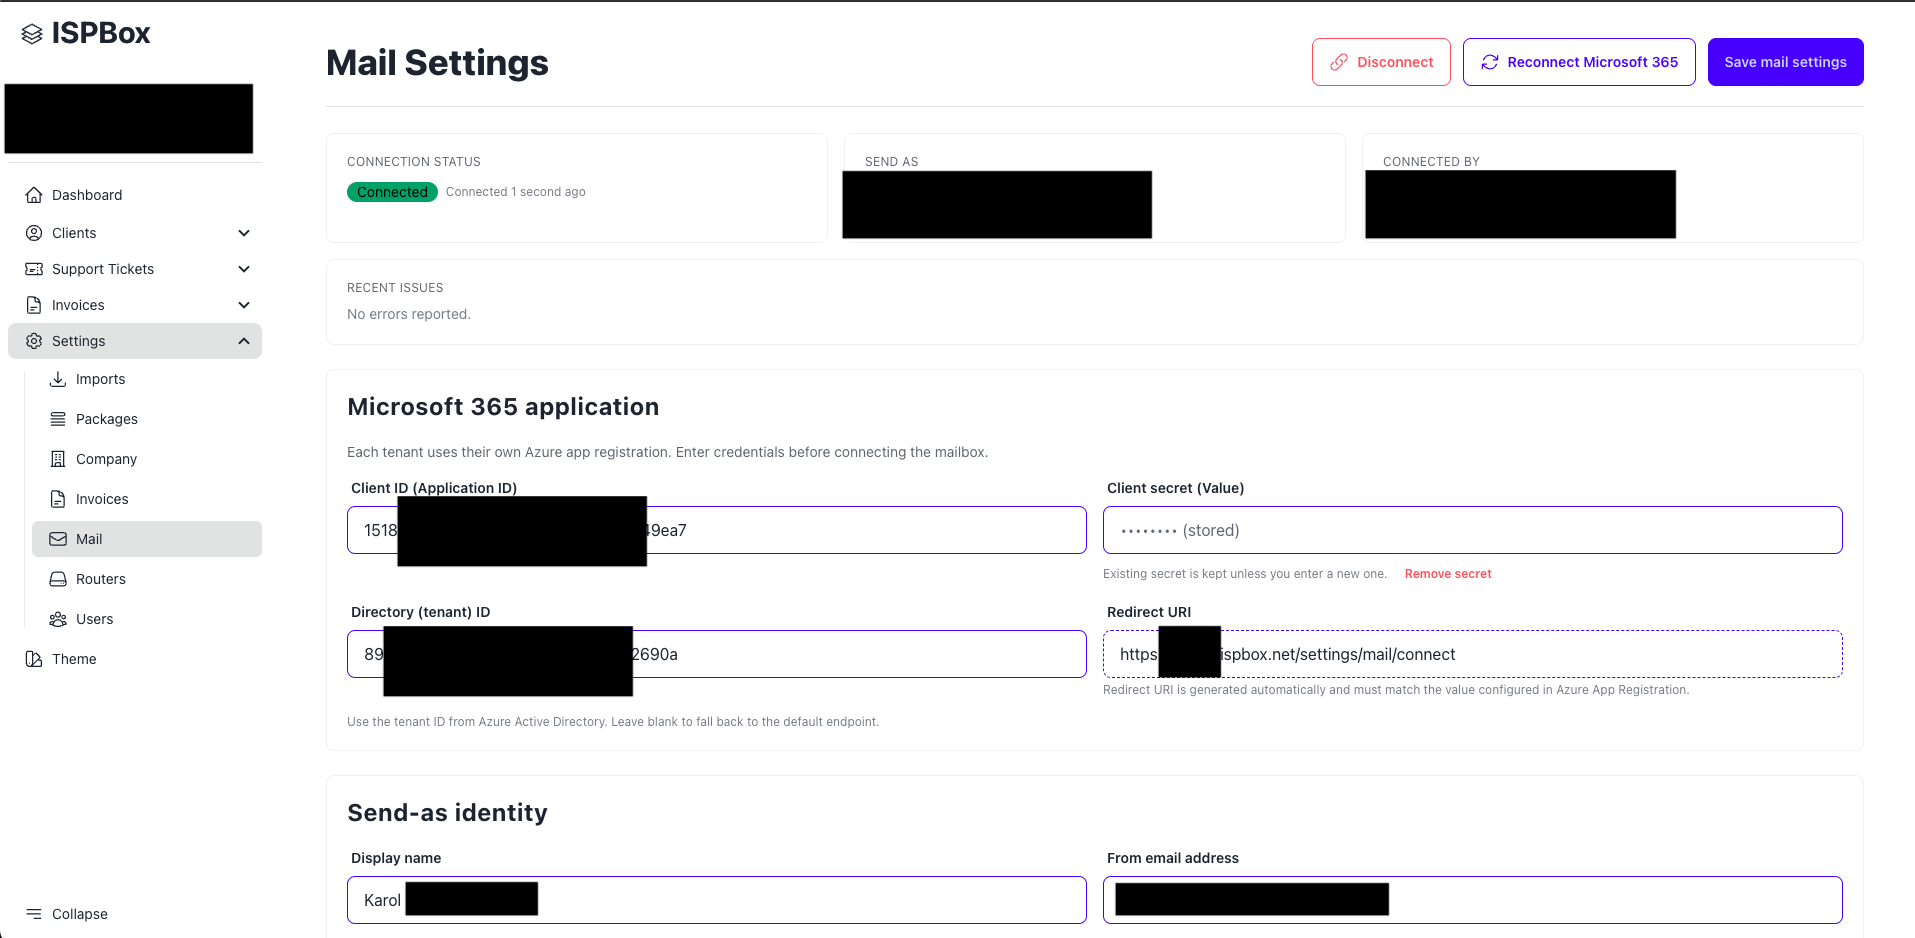
Task: Click the Packages stack icon
Action: [x=58, y=419]
